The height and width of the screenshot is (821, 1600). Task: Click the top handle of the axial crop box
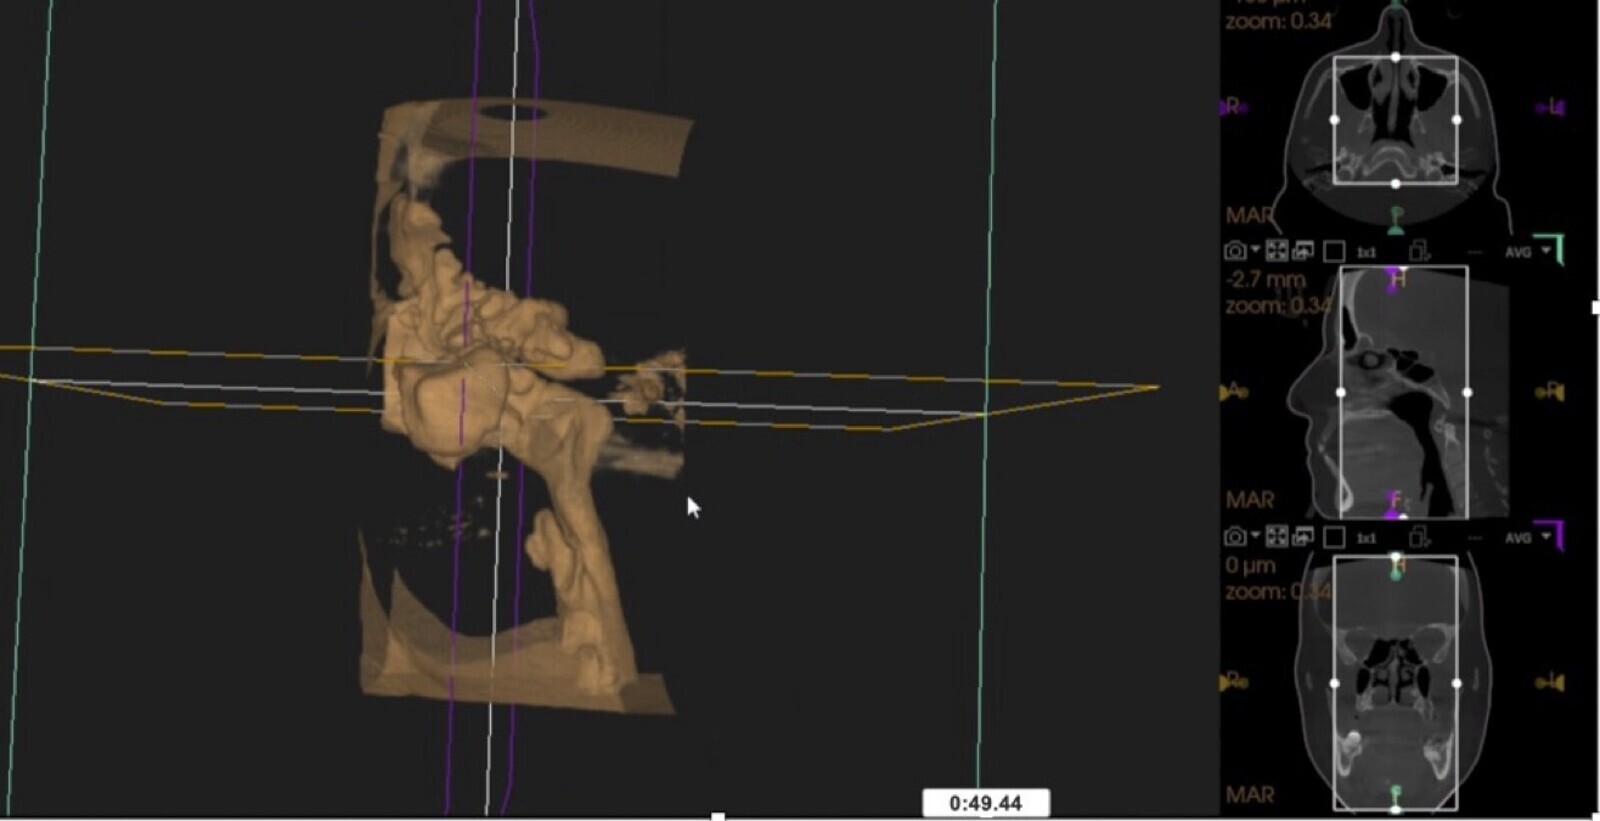(1396, 57)
